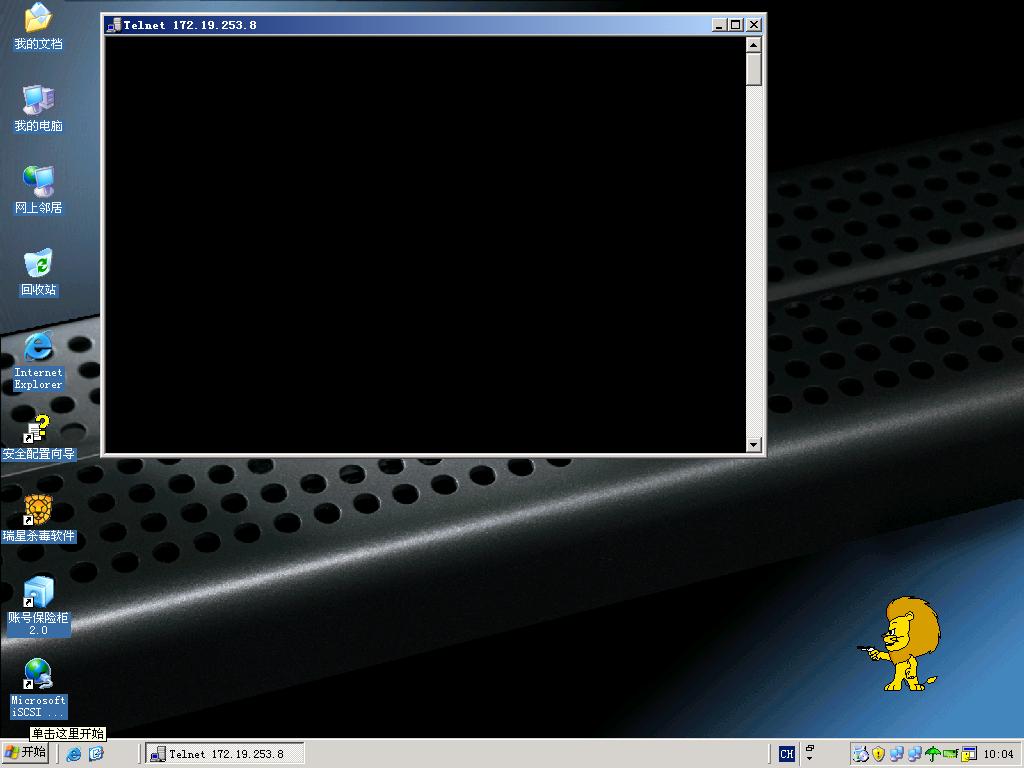Launch Internet Explorer from the quick launch bar

pos(74,754)
